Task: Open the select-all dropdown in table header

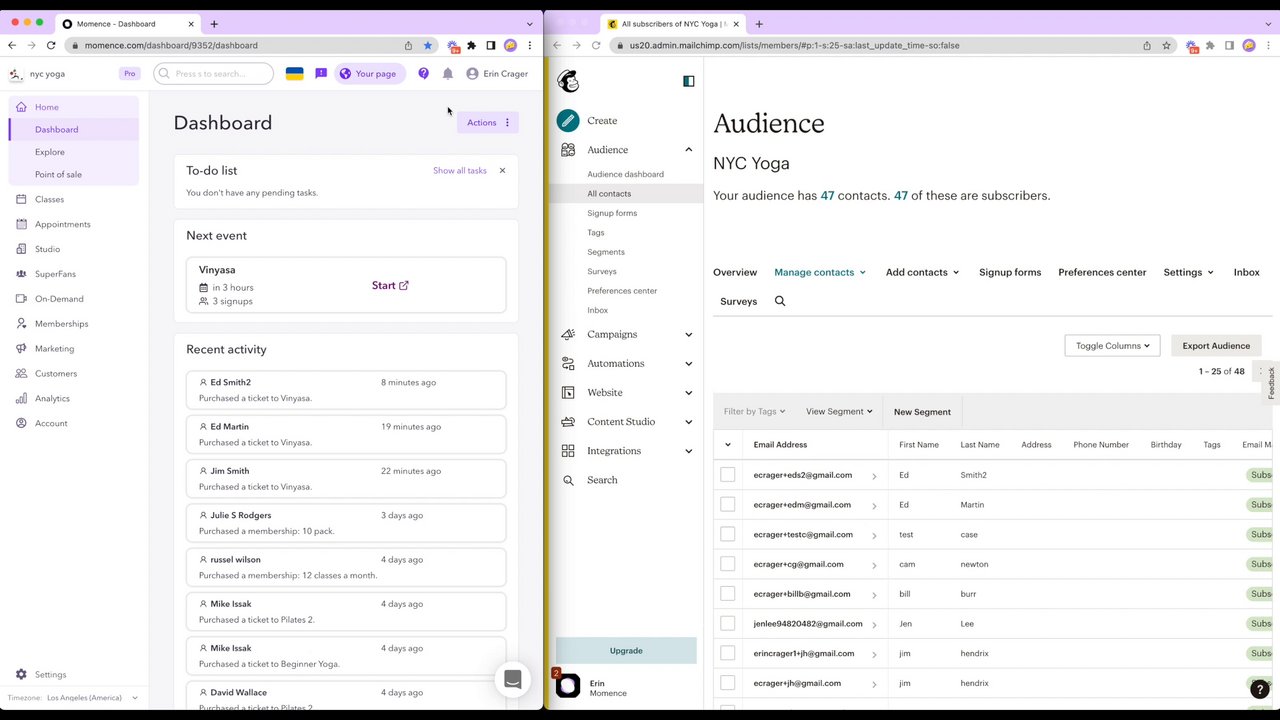Action: coord(728,445)
